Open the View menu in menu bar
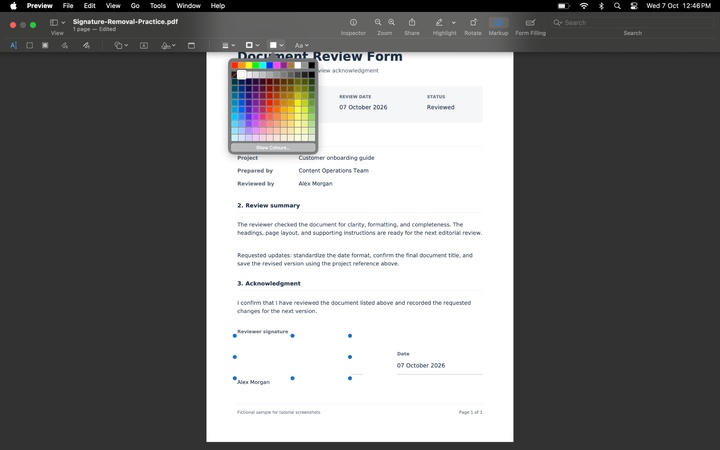720x450 pixels. click(113, 6)
